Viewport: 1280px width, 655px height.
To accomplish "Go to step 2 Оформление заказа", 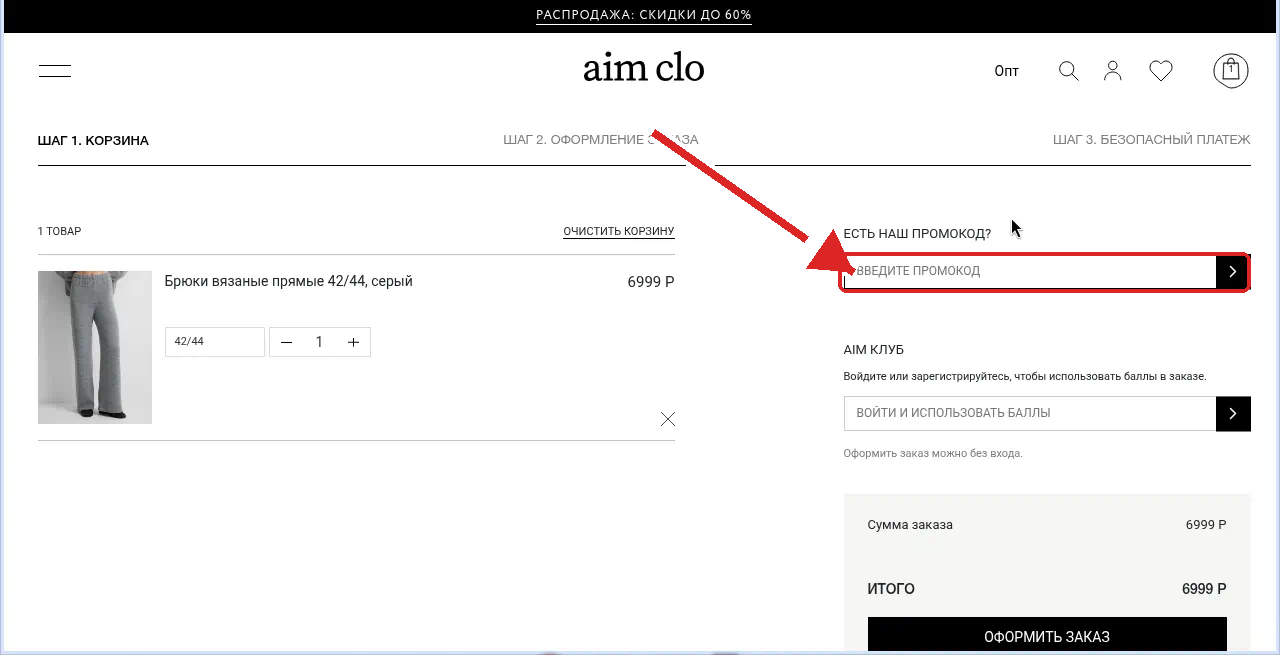I will pyautogui.click(x=601, y=140).
